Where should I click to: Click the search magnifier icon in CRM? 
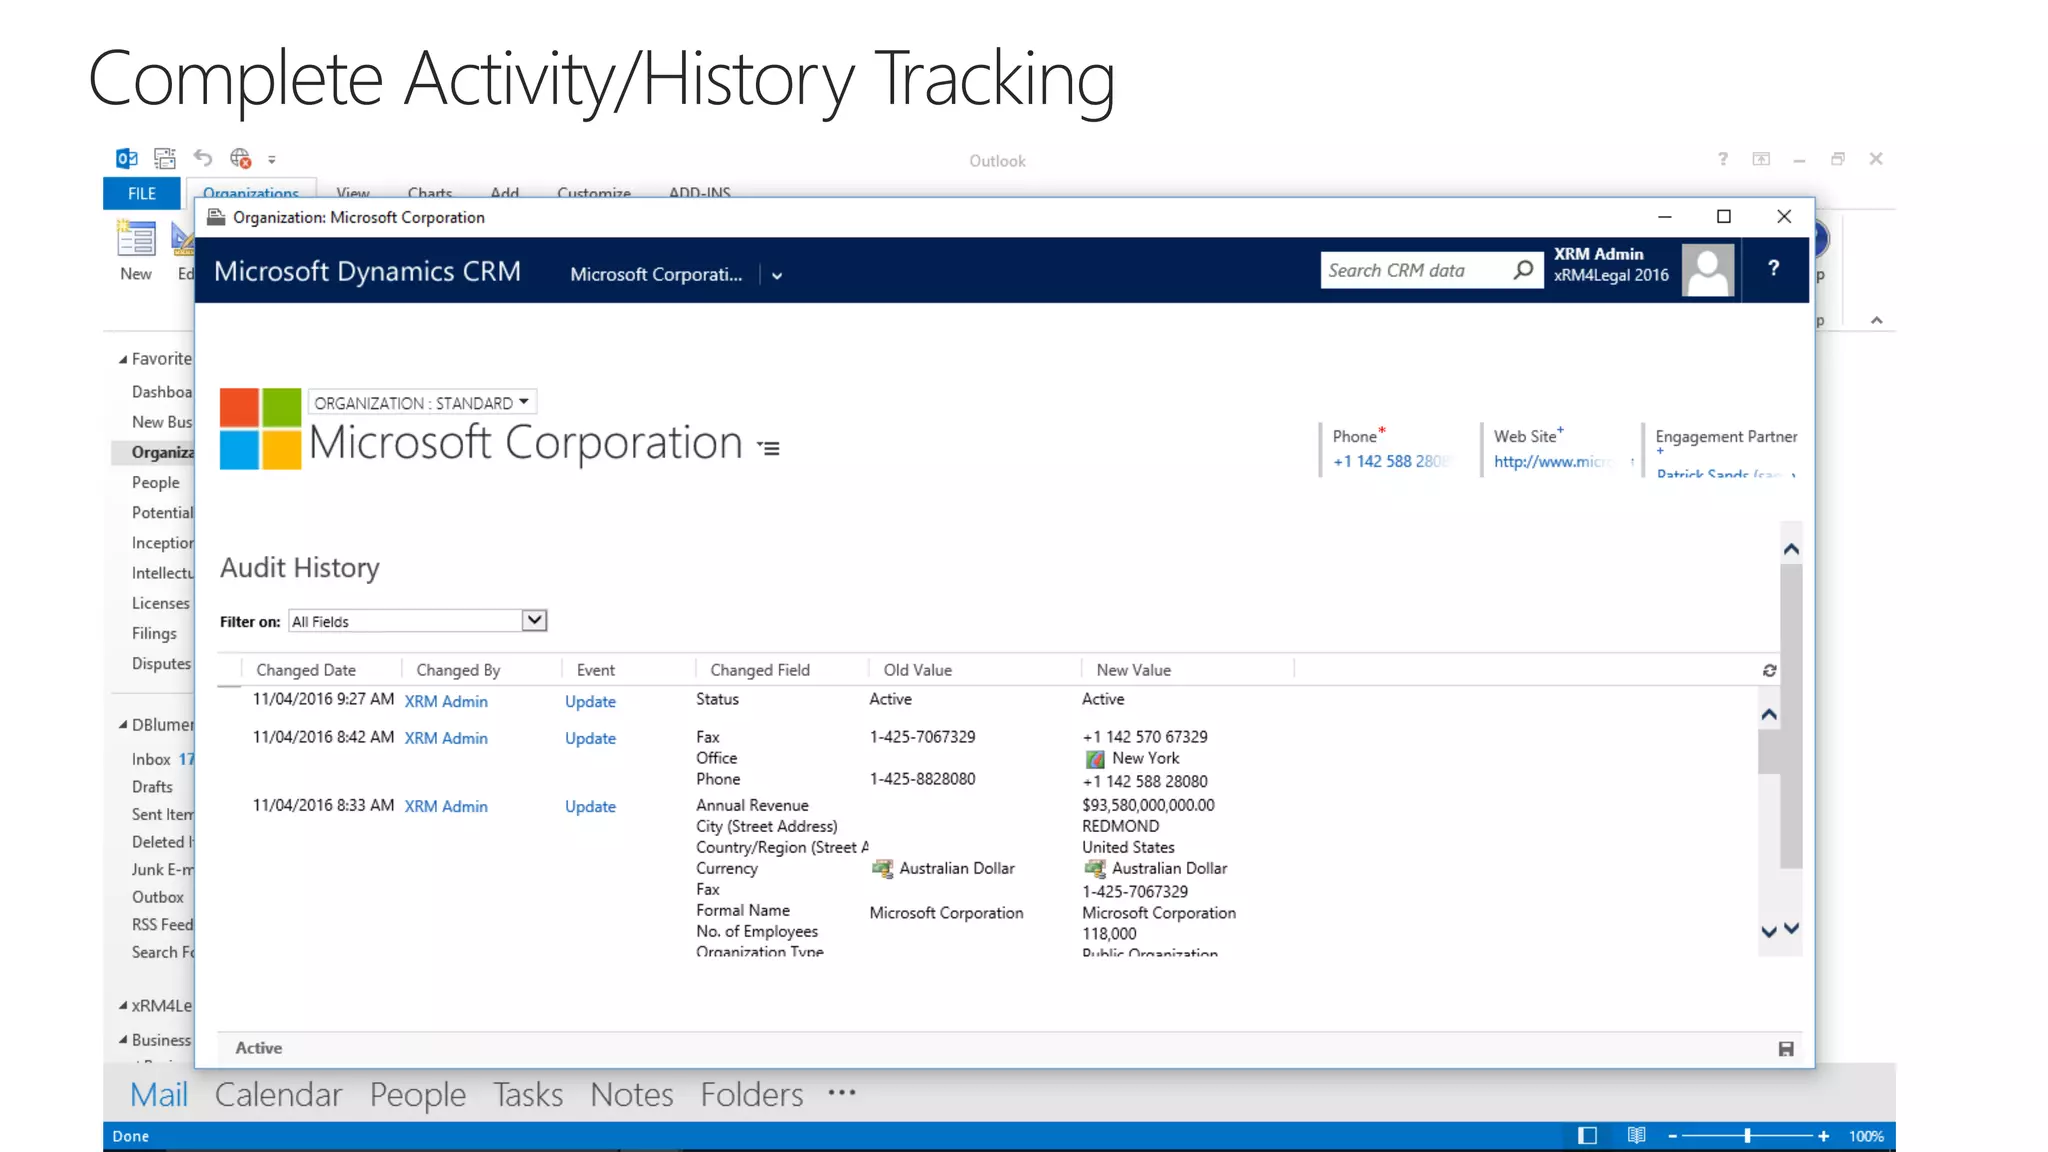(x=1523, y=270)
